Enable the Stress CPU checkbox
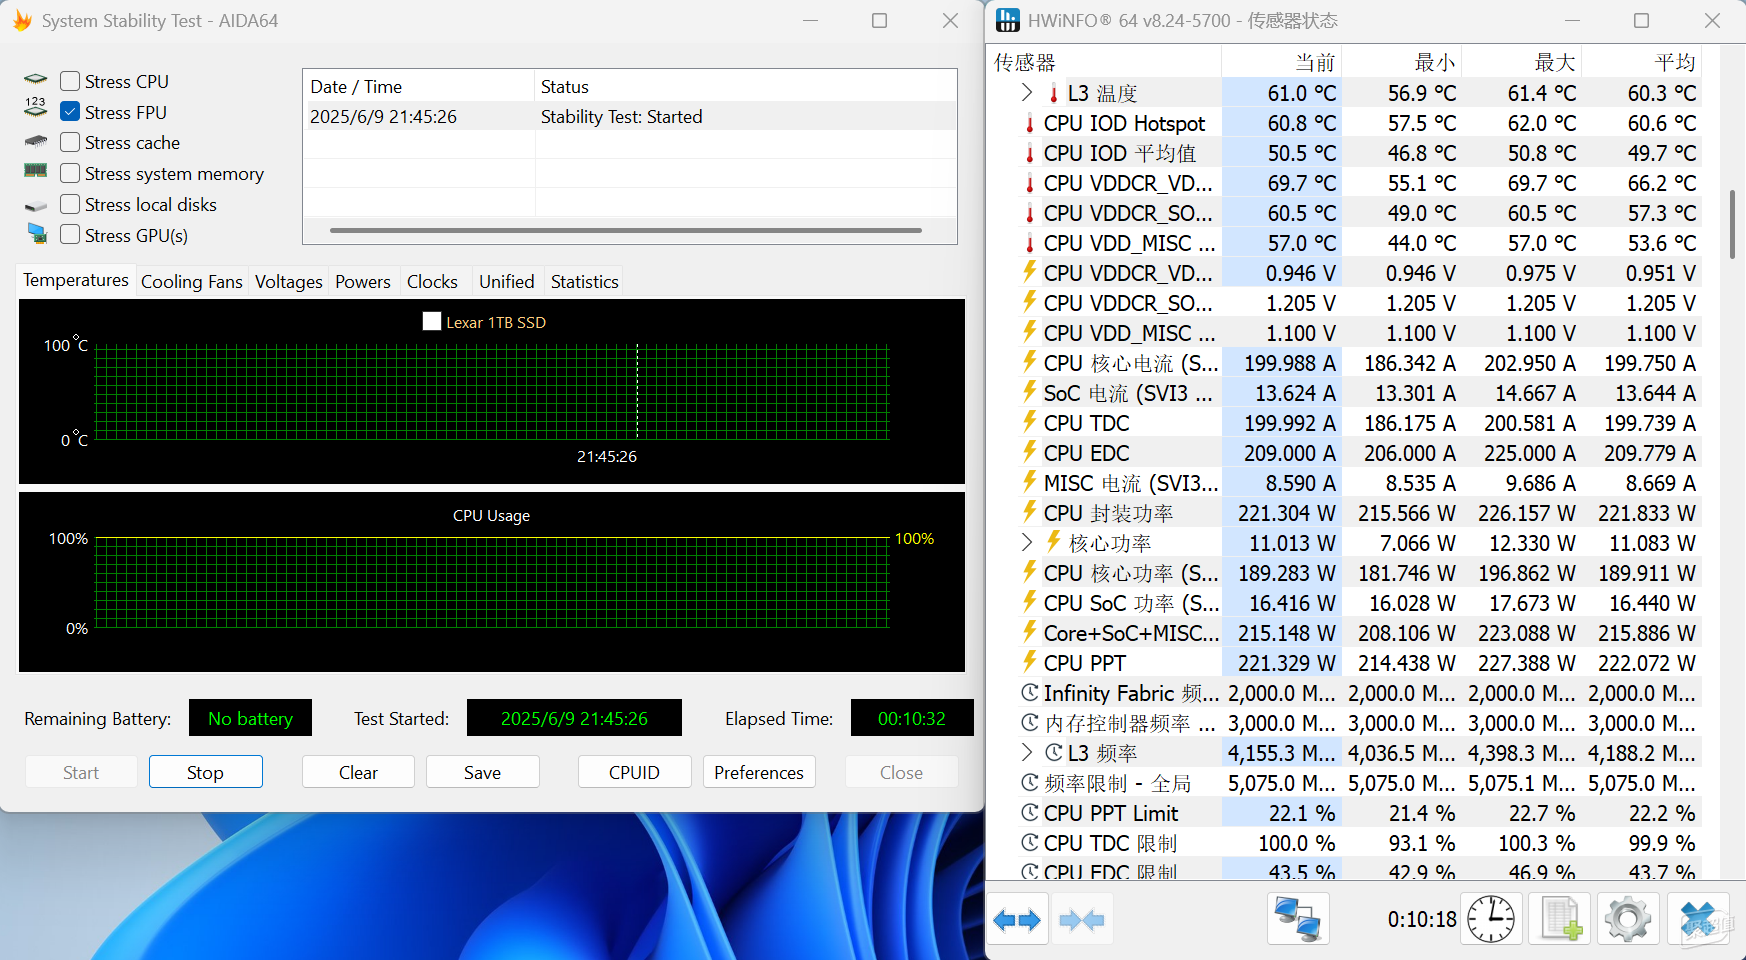Viewport: 1746px width, 960px height. point(70,82)
